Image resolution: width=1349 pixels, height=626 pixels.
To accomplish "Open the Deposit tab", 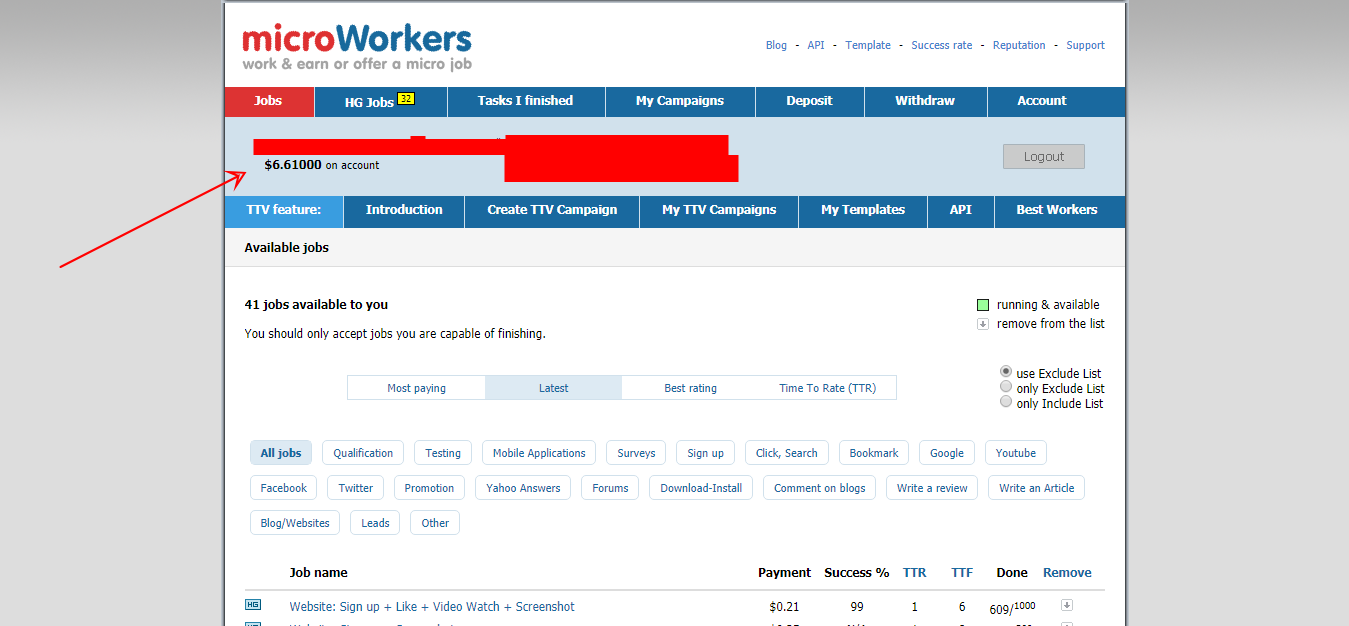I will pos(810,101).
